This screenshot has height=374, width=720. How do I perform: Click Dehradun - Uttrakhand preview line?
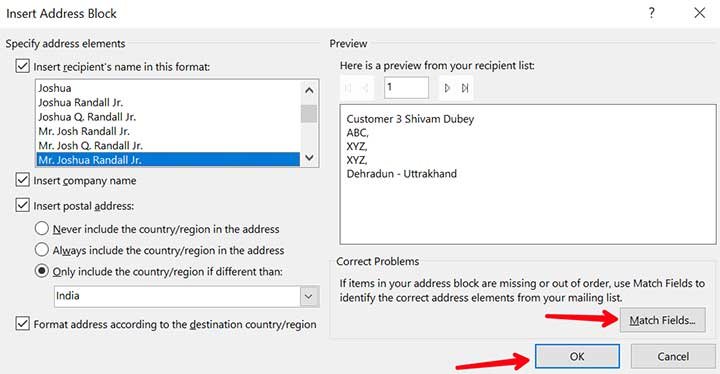coord(401,174)
